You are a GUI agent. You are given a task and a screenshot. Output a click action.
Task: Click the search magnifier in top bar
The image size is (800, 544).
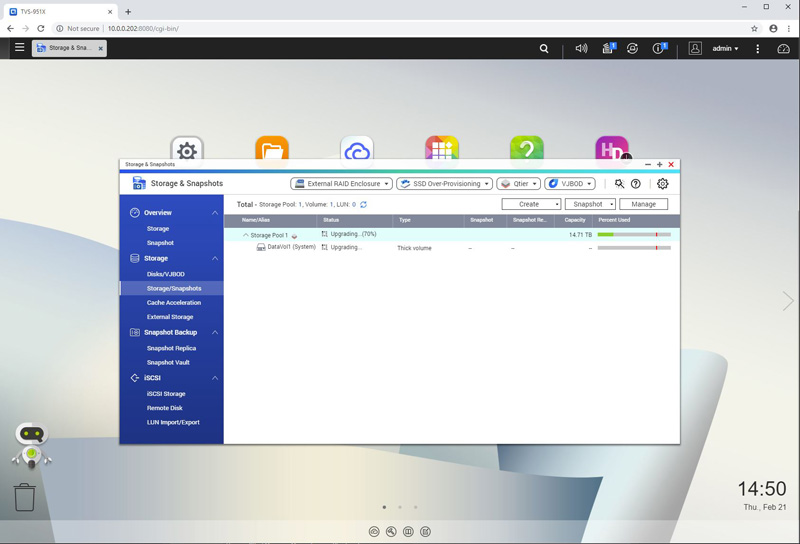(544, 48)
